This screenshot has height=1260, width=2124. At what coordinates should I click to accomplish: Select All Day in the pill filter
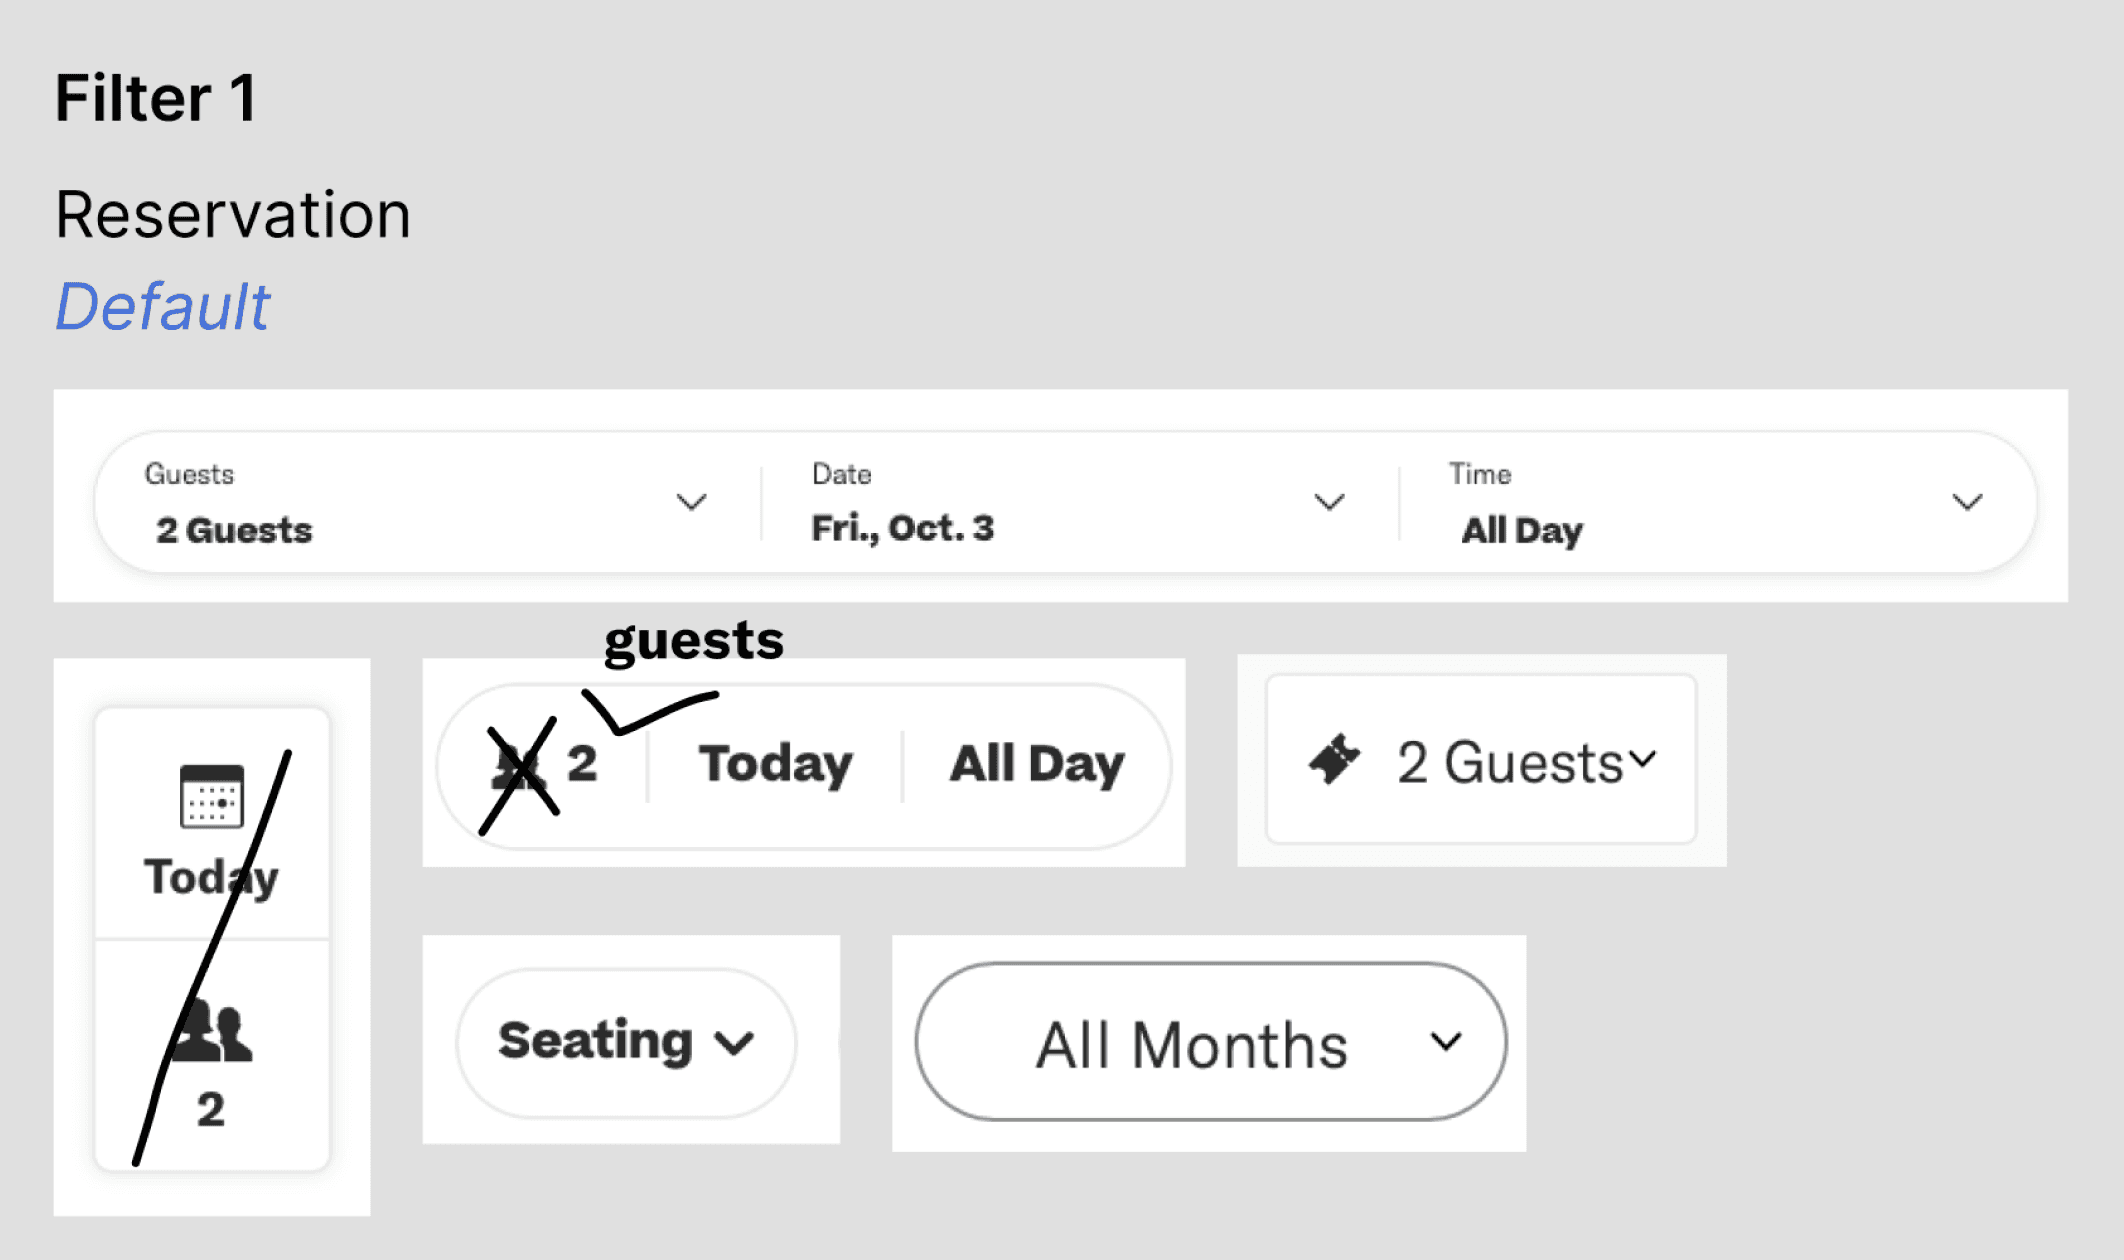click(1037, 765)
